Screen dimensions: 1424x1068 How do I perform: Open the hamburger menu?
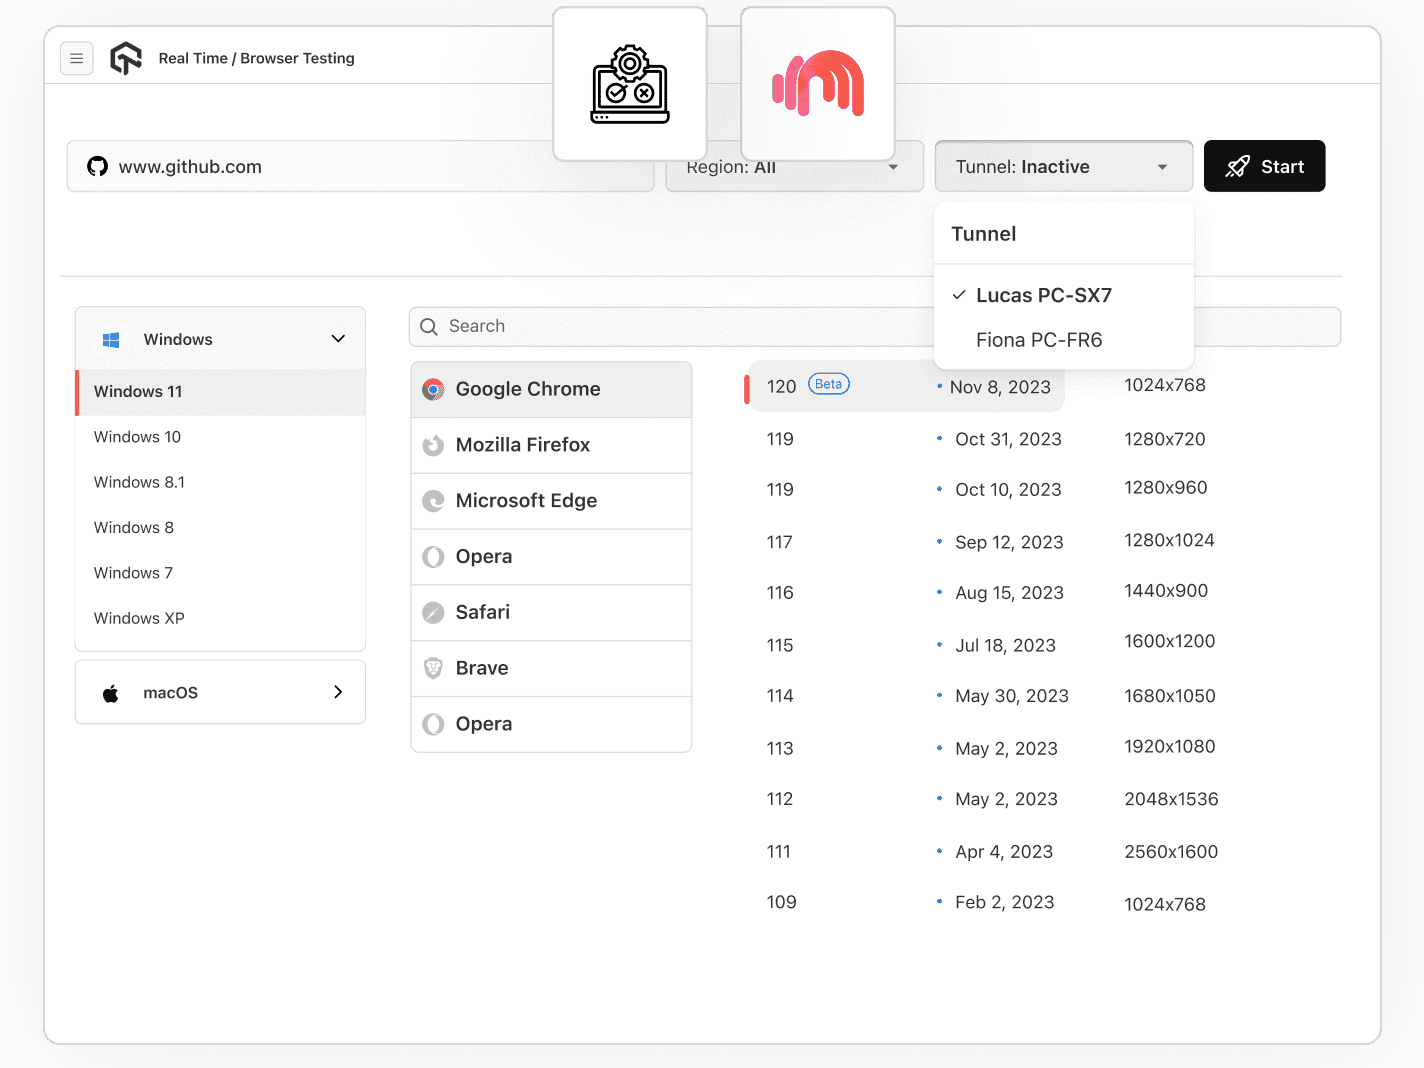[77, 58]
